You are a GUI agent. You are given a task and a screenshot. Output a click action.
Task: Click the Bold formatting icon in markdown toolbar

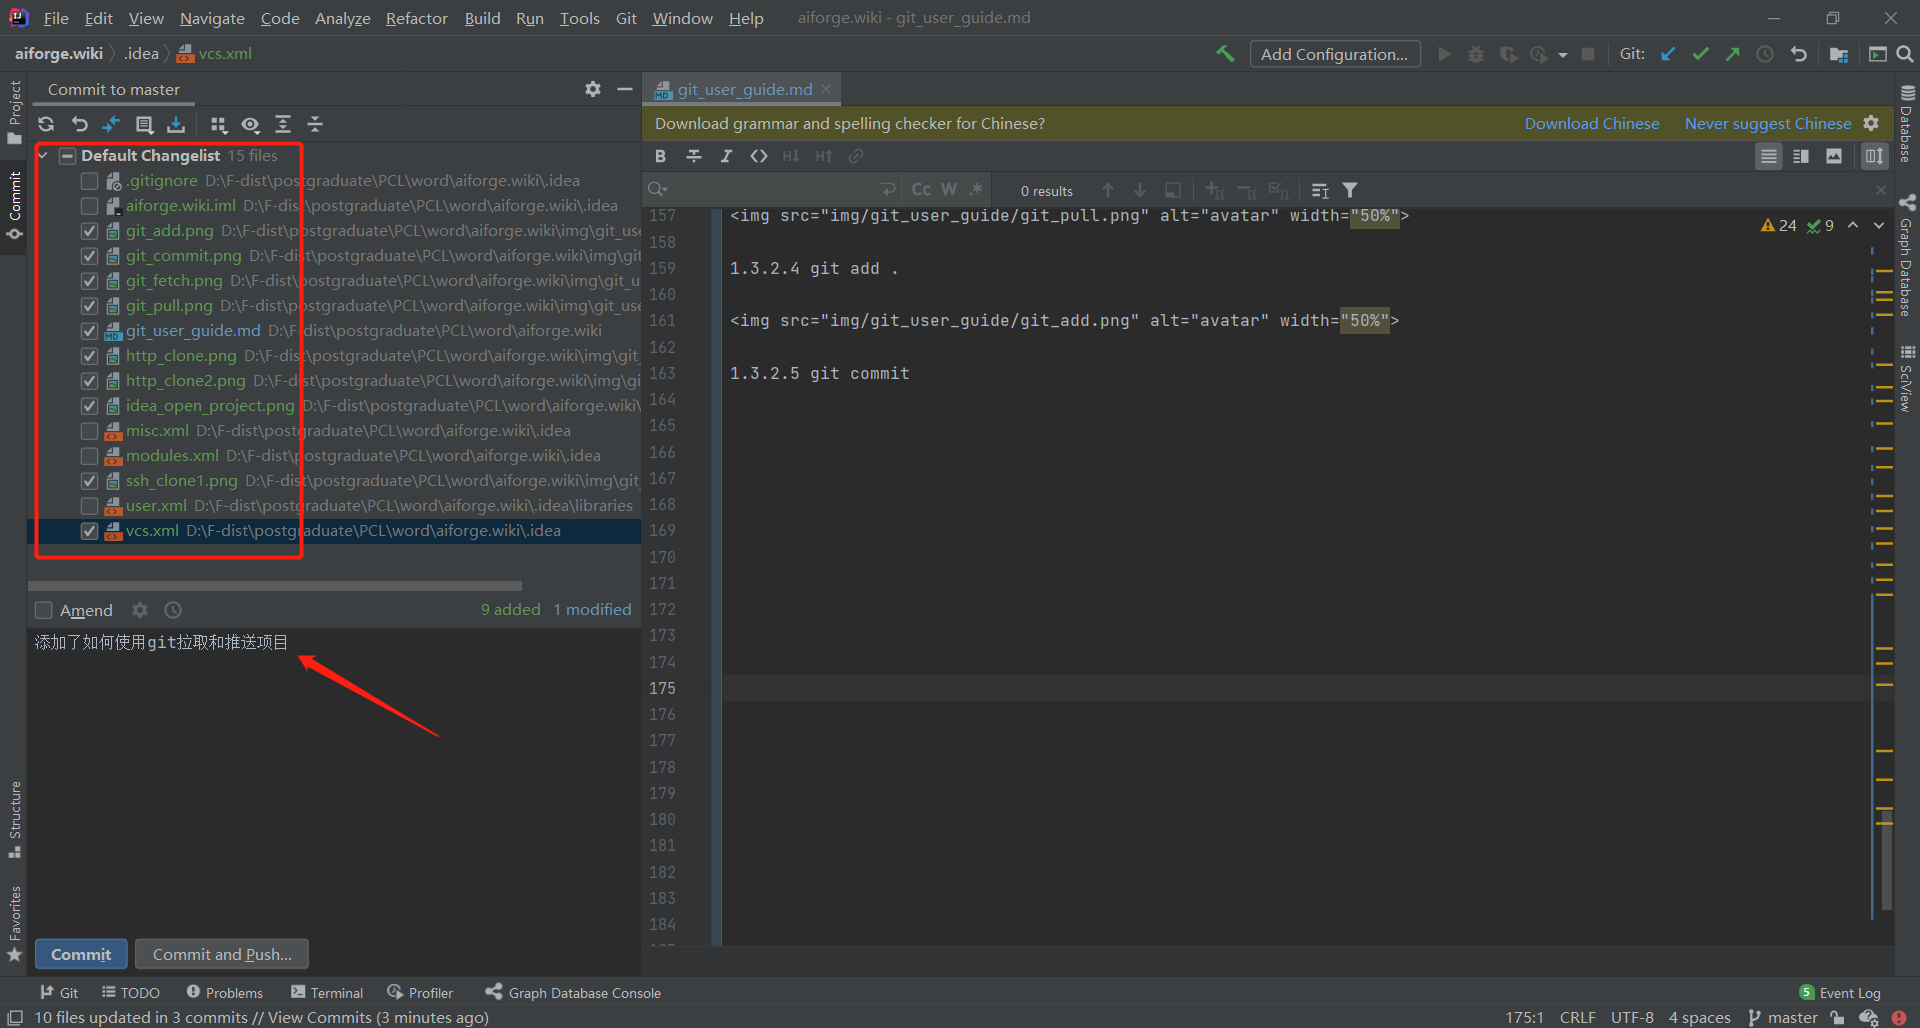coord(660,156)
